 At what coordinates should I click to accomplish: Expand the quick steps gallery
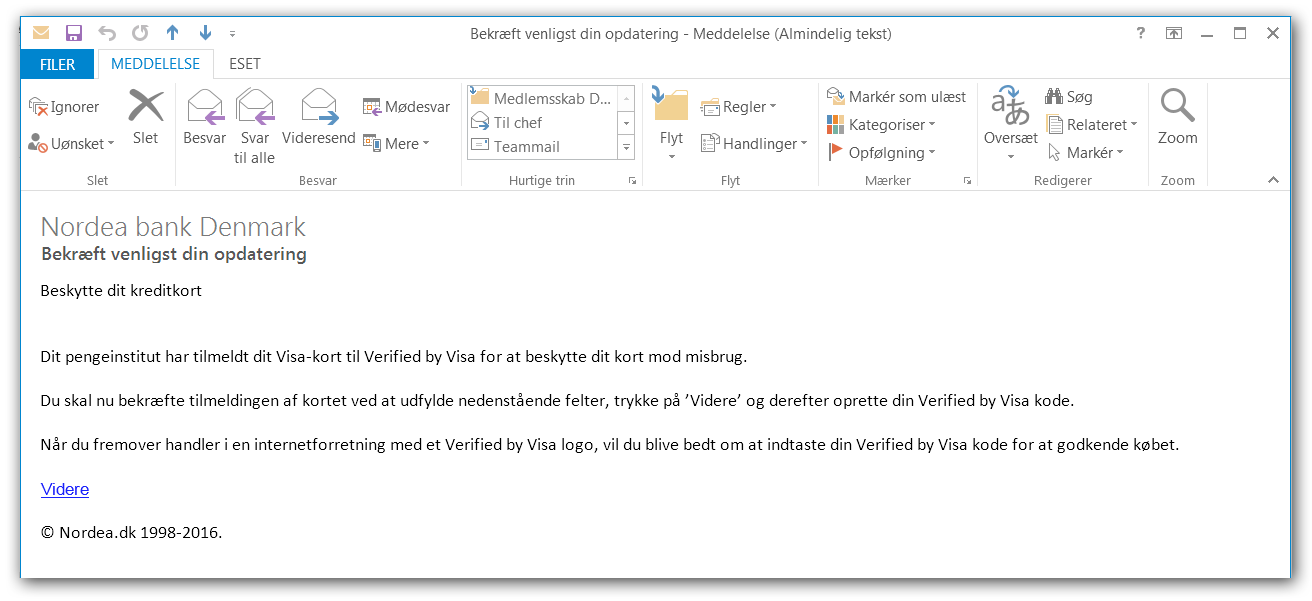(x=627, y=147)
